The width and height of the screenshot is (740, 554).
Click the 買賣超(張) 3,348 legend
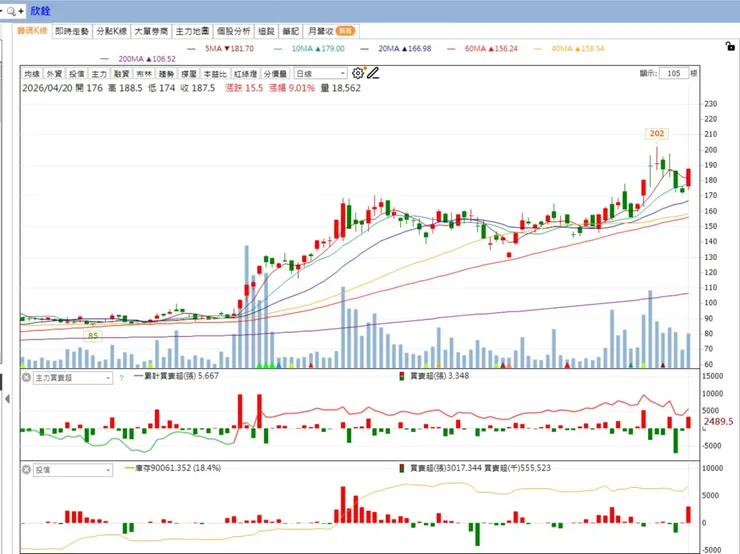click(x=434, y=376)
